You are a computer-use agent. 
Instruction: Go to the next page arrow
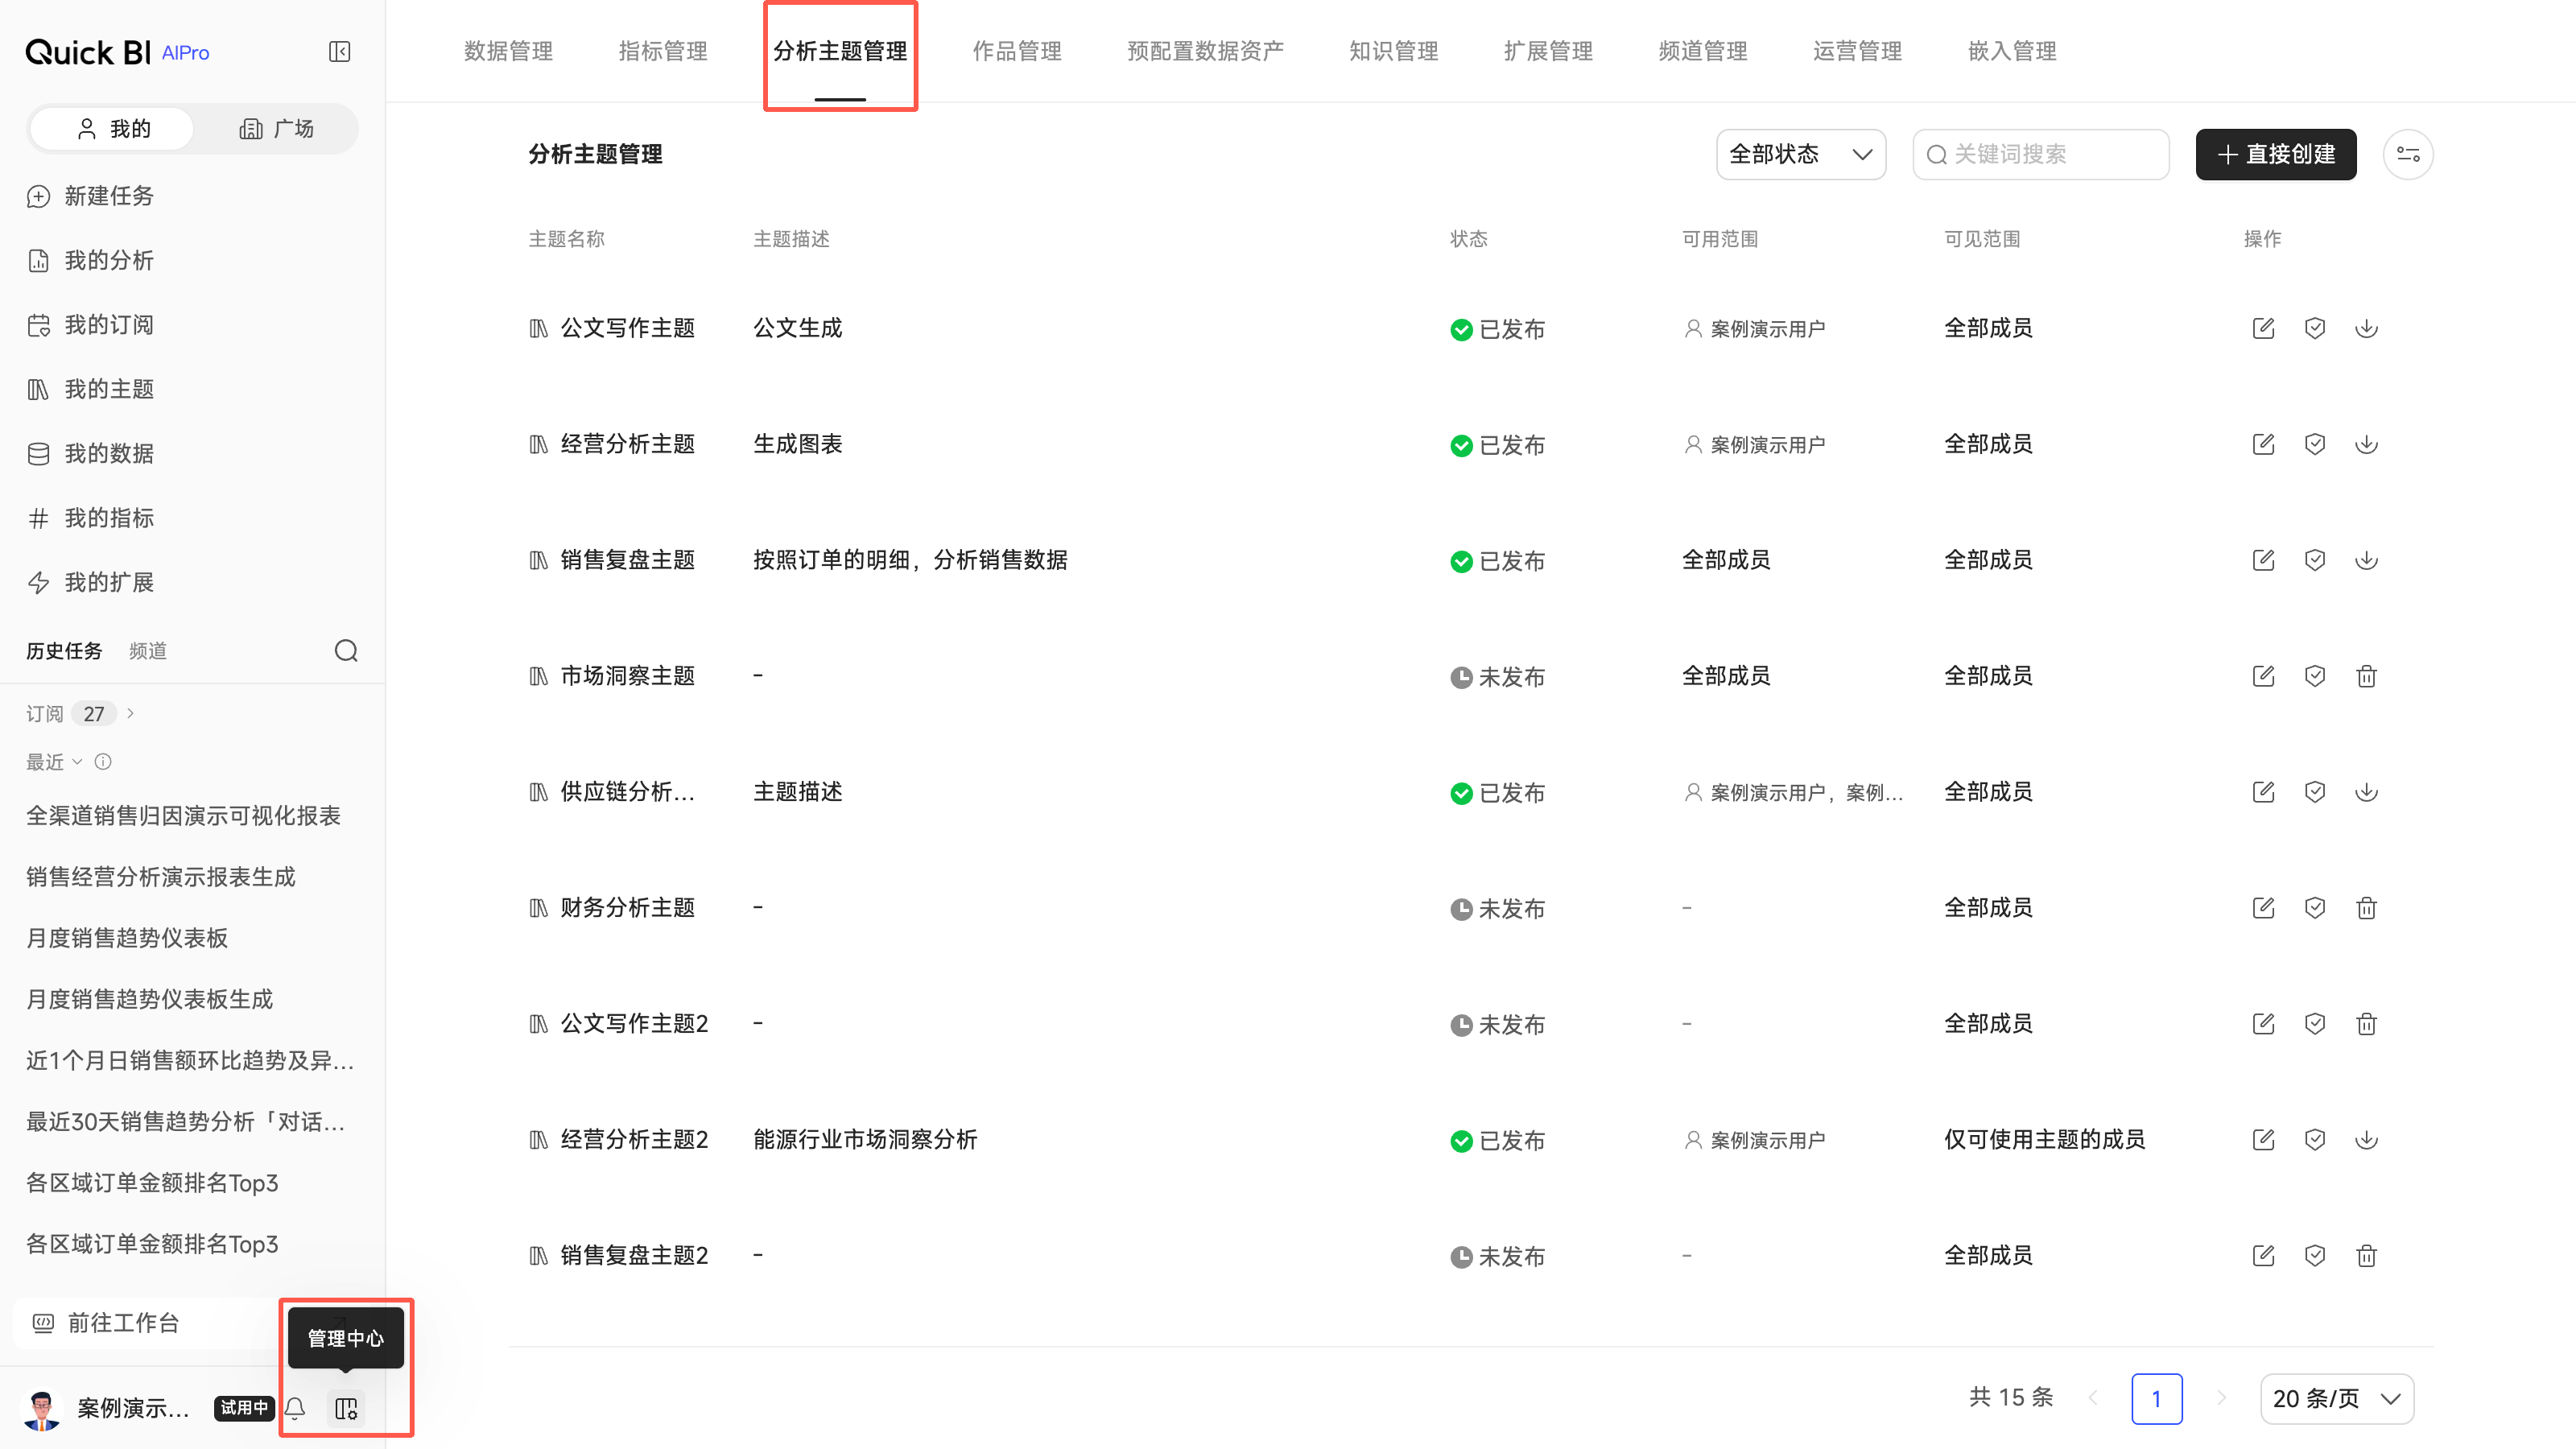point(2221,1398)
